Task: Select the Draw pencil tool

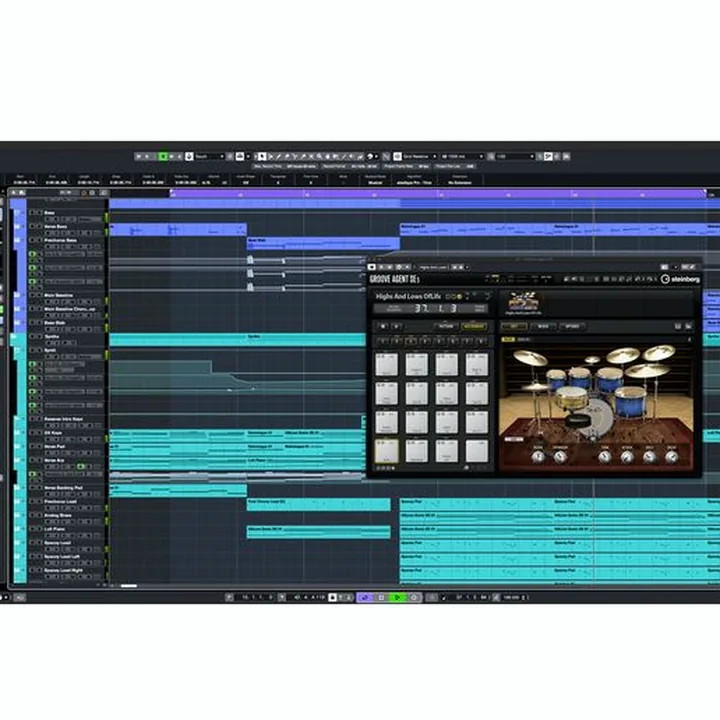Action: 278,157
